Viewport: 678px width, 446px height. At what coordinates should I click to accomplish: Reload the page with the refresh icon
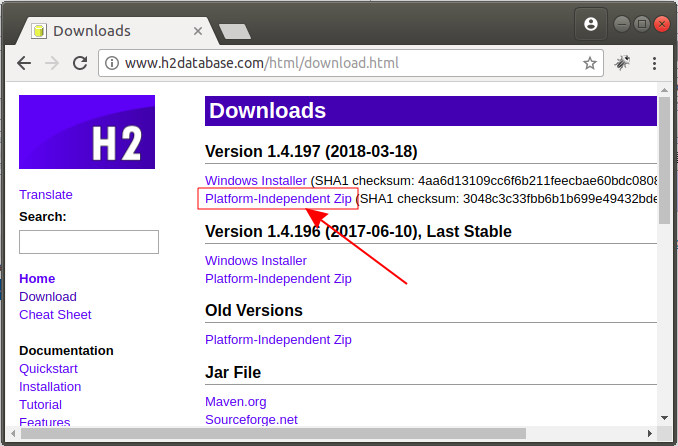pyautogui.click(x=80, y=63)
